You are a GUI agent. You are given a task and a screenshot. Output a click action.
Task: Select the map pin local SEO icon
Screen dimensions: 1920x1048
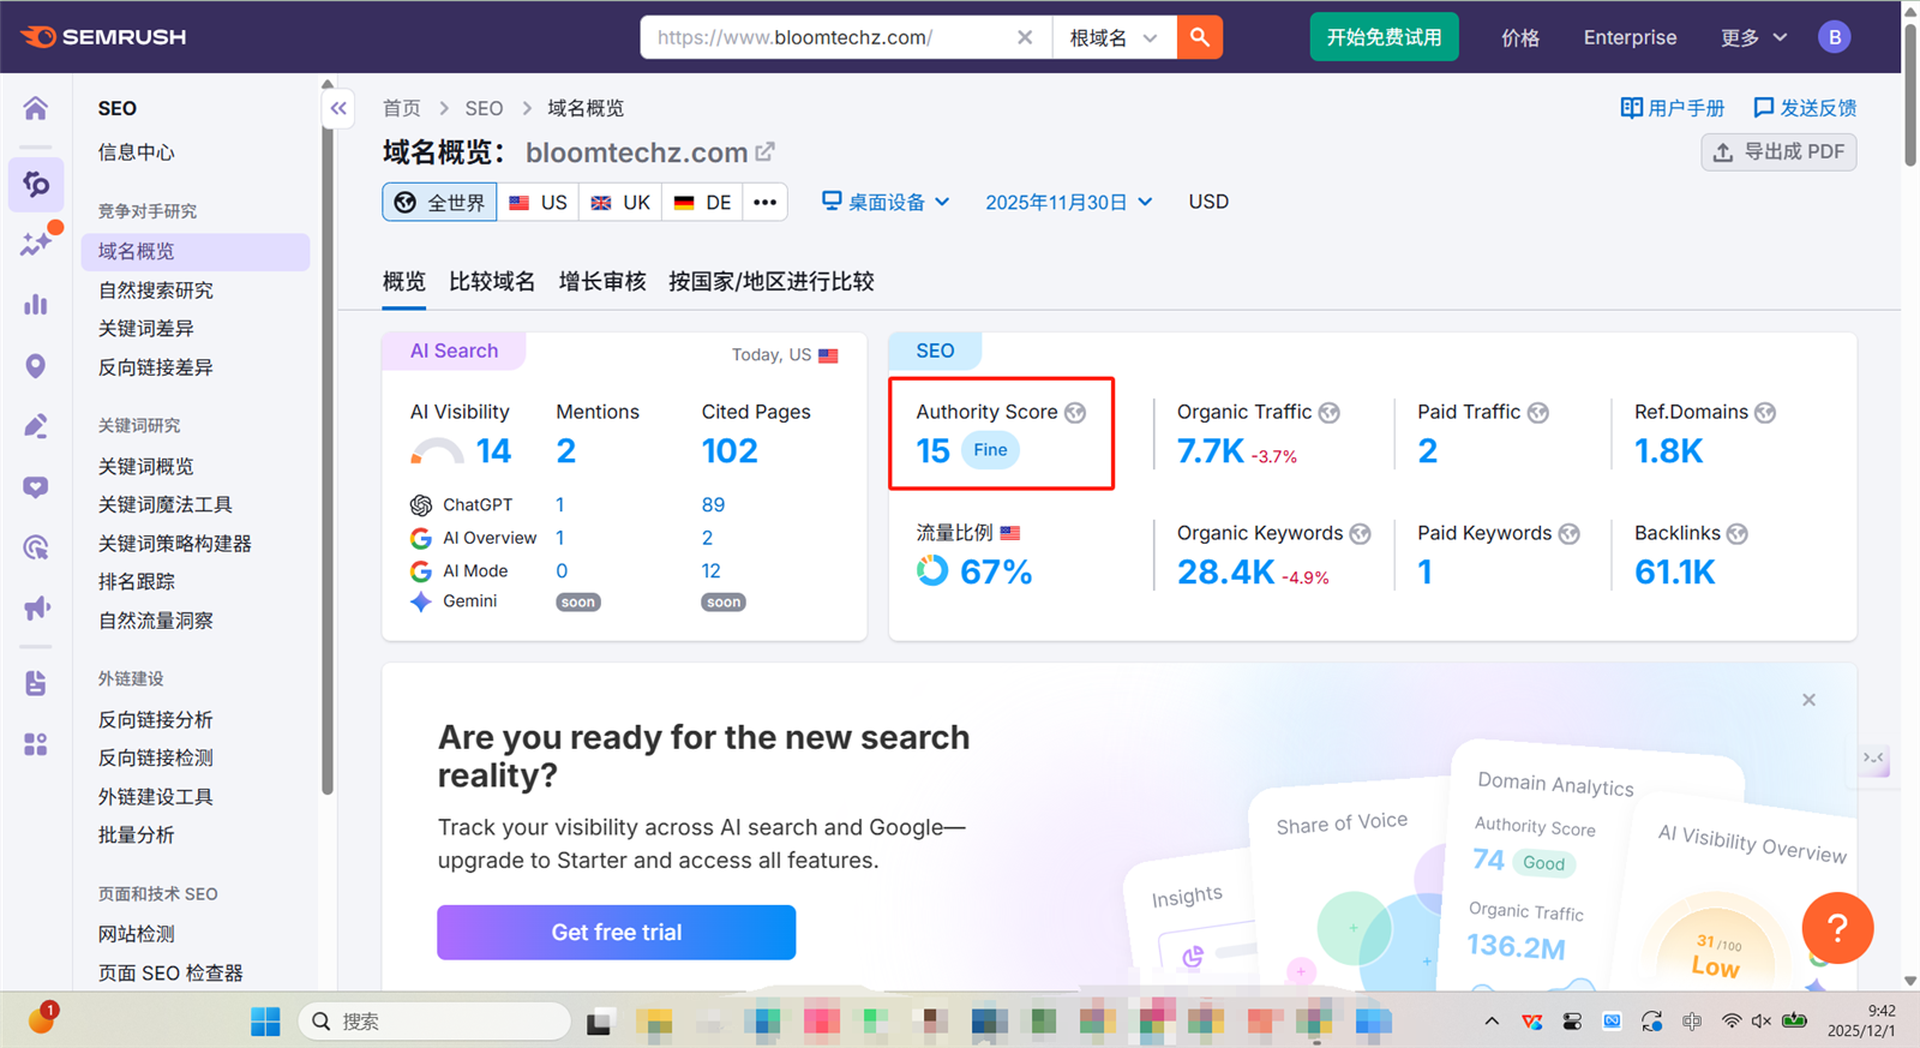[x=36, y=365]
